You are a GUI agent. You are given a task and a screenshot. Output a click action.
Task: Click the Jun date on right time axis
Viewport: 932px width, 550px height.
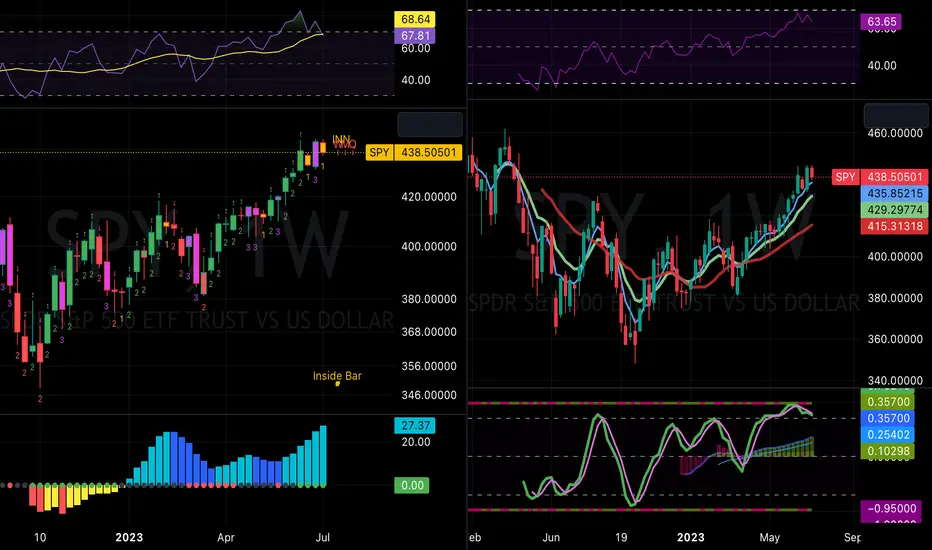551,538
